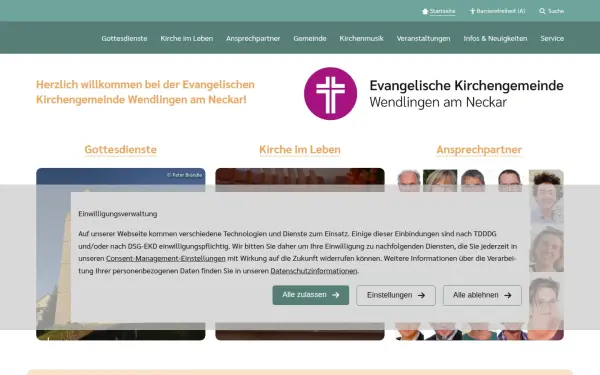Open the Ansprechpartner portraits collage image
The width and height of the screenshot is (600, 375).
(x=479, y=254)
